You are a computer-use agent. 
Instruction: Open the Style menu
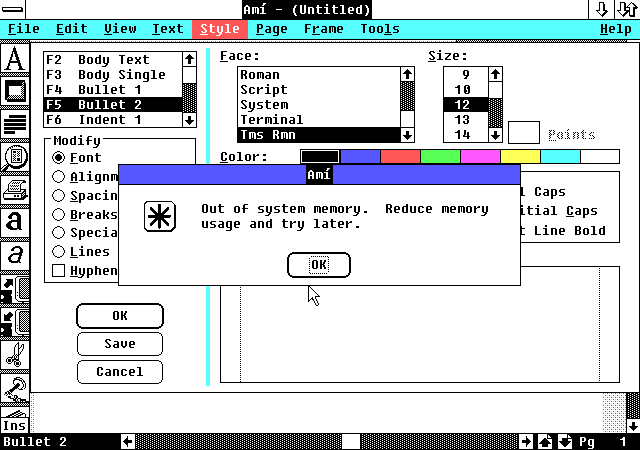(x=220, y=29)
